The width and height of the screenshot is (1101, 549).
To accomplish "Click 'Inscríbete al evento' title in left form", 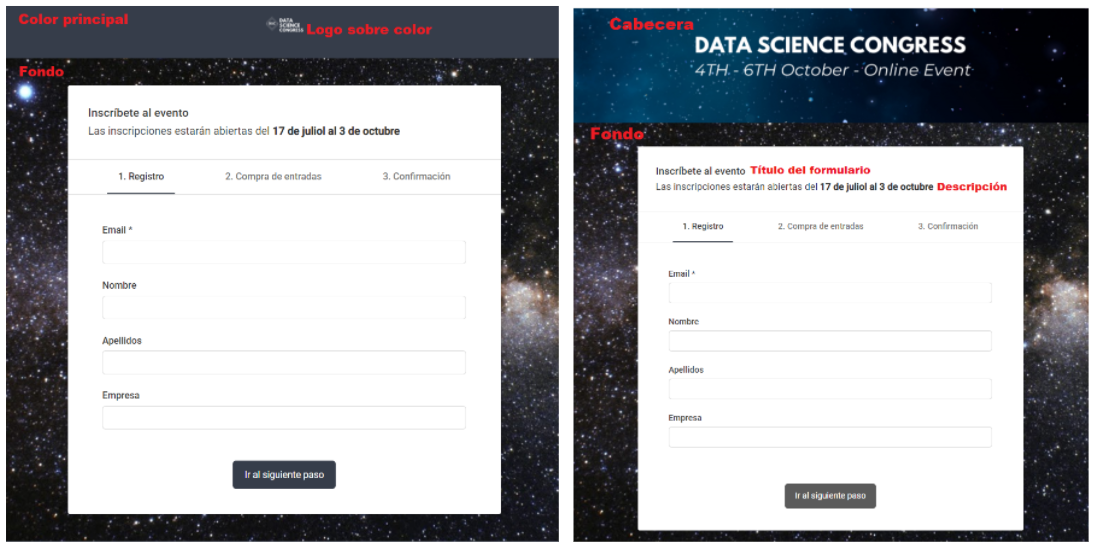I will point(138,113).
